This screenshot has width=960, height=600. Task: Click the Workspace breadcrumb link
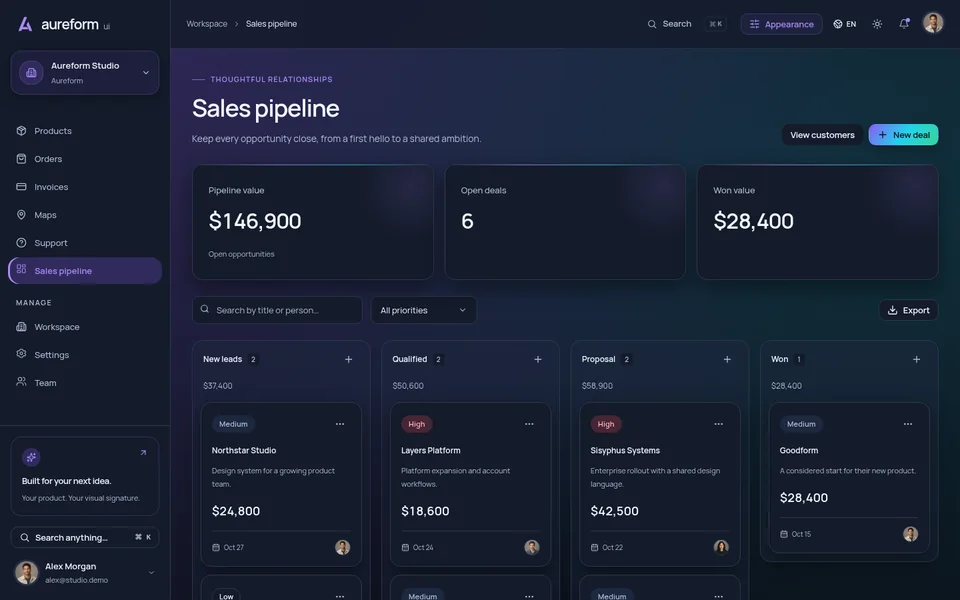point(206,24)
